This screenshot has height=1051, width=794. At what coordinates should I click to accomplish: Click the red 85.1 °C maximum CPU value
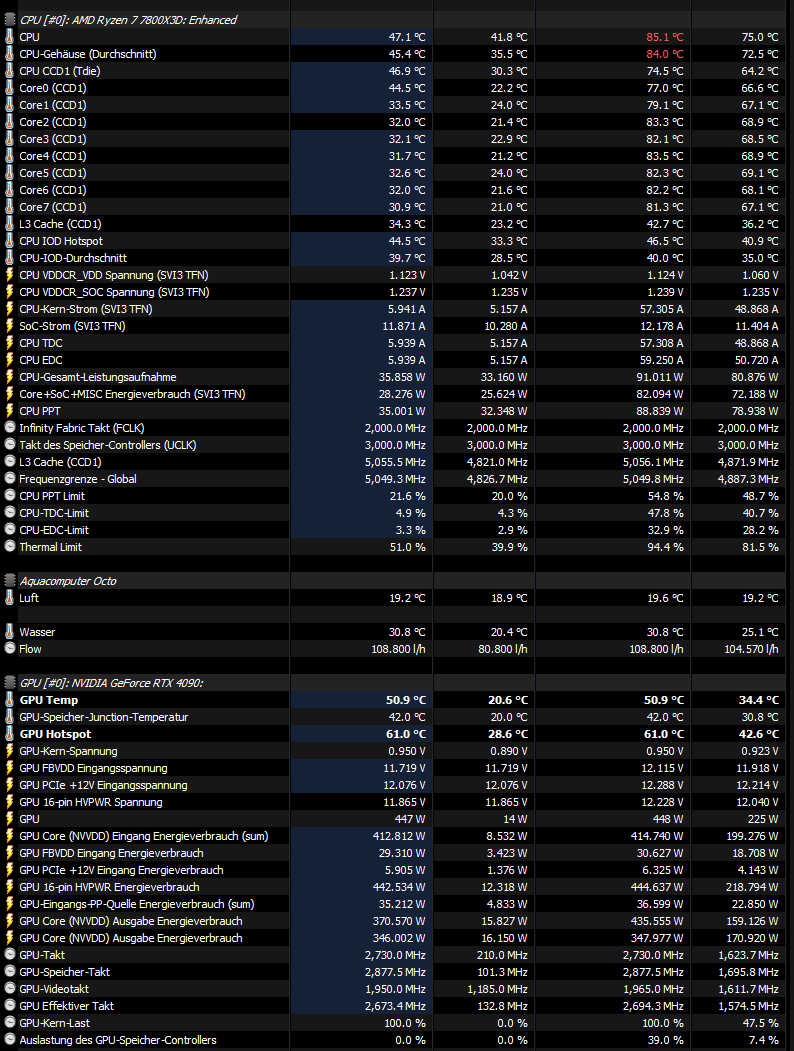pyautogui.click(x=665, y=37)
